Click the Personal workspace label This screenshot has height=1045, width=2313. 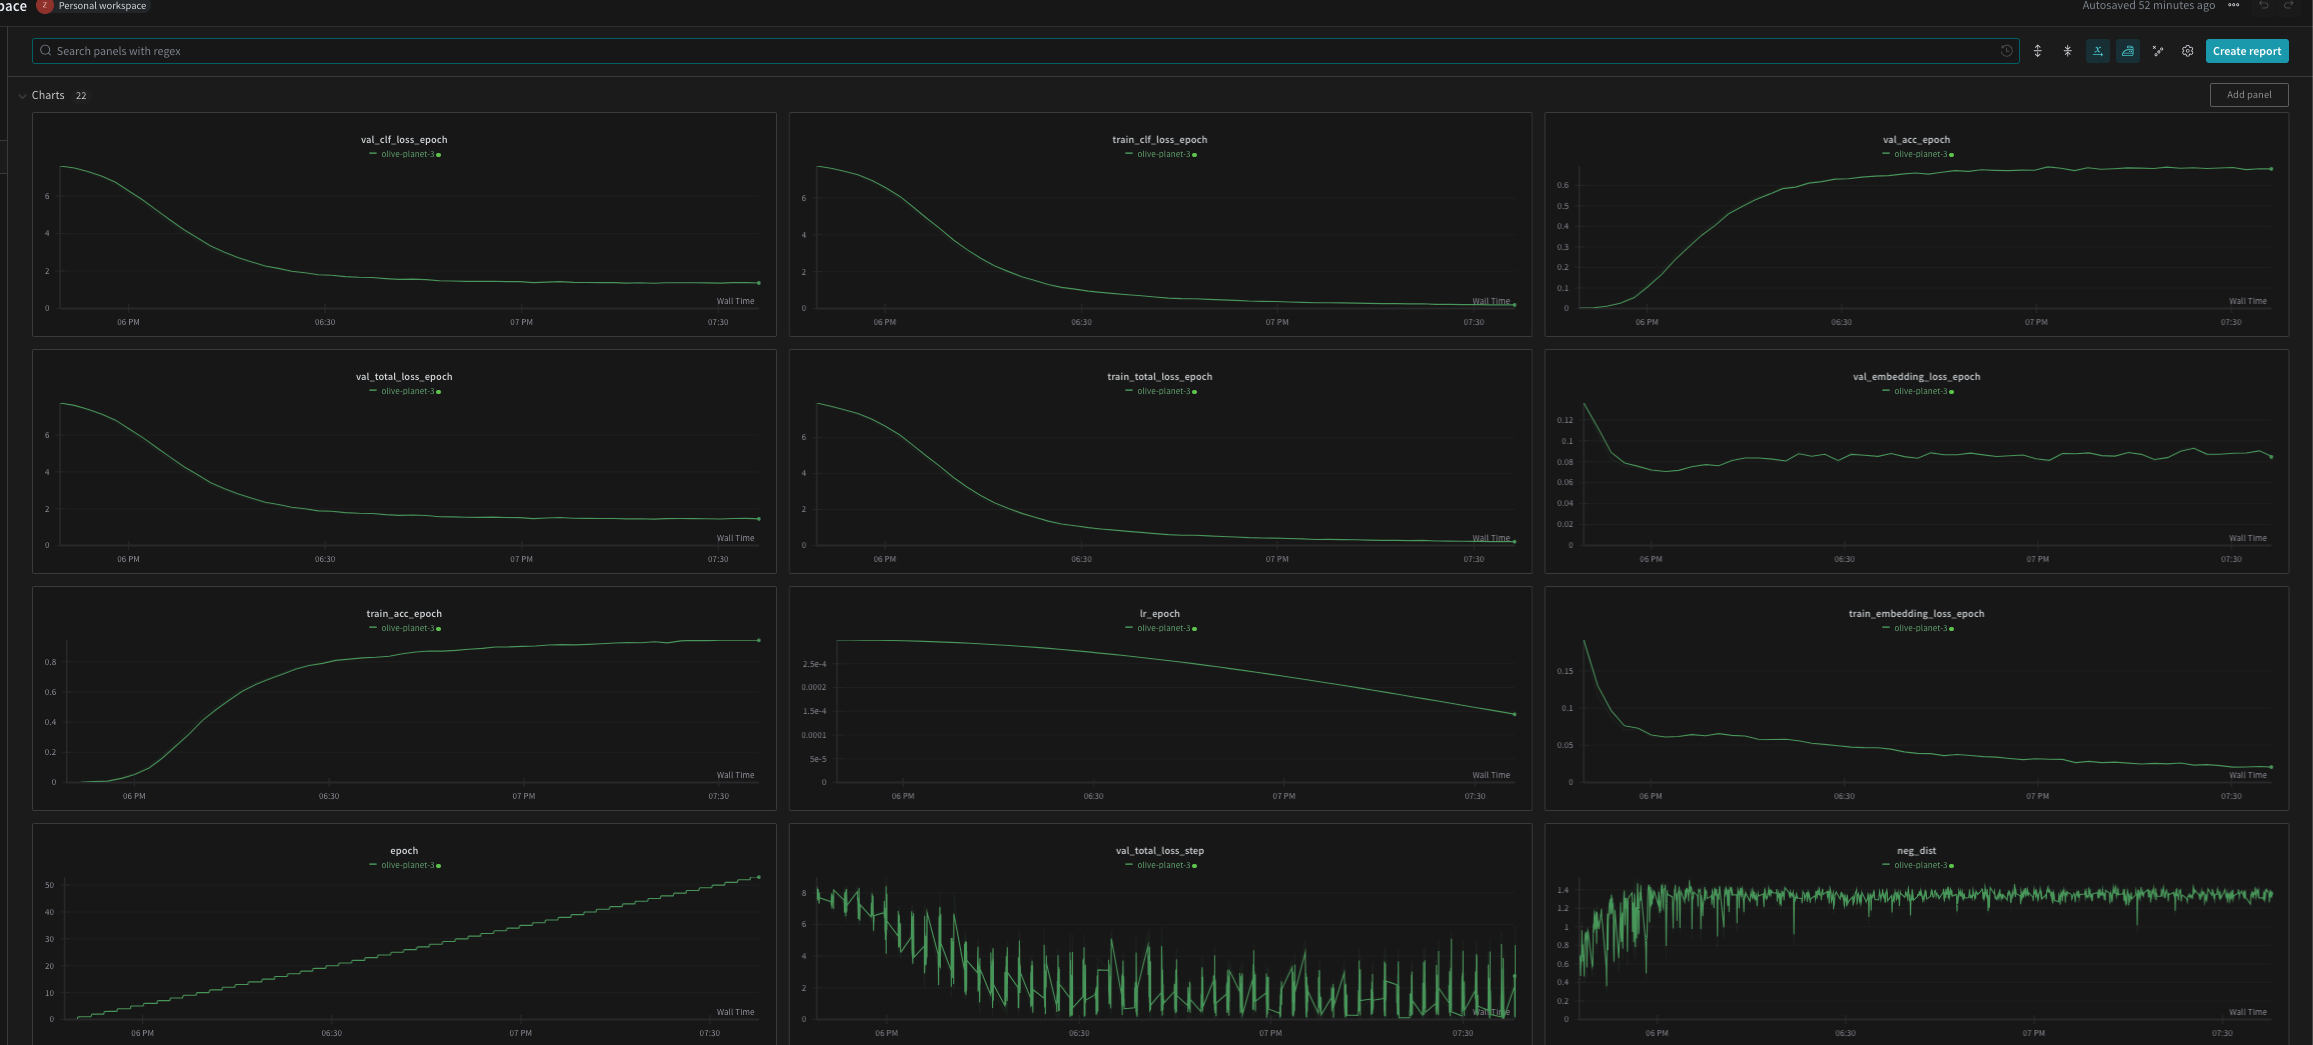[x=102, y=6]
